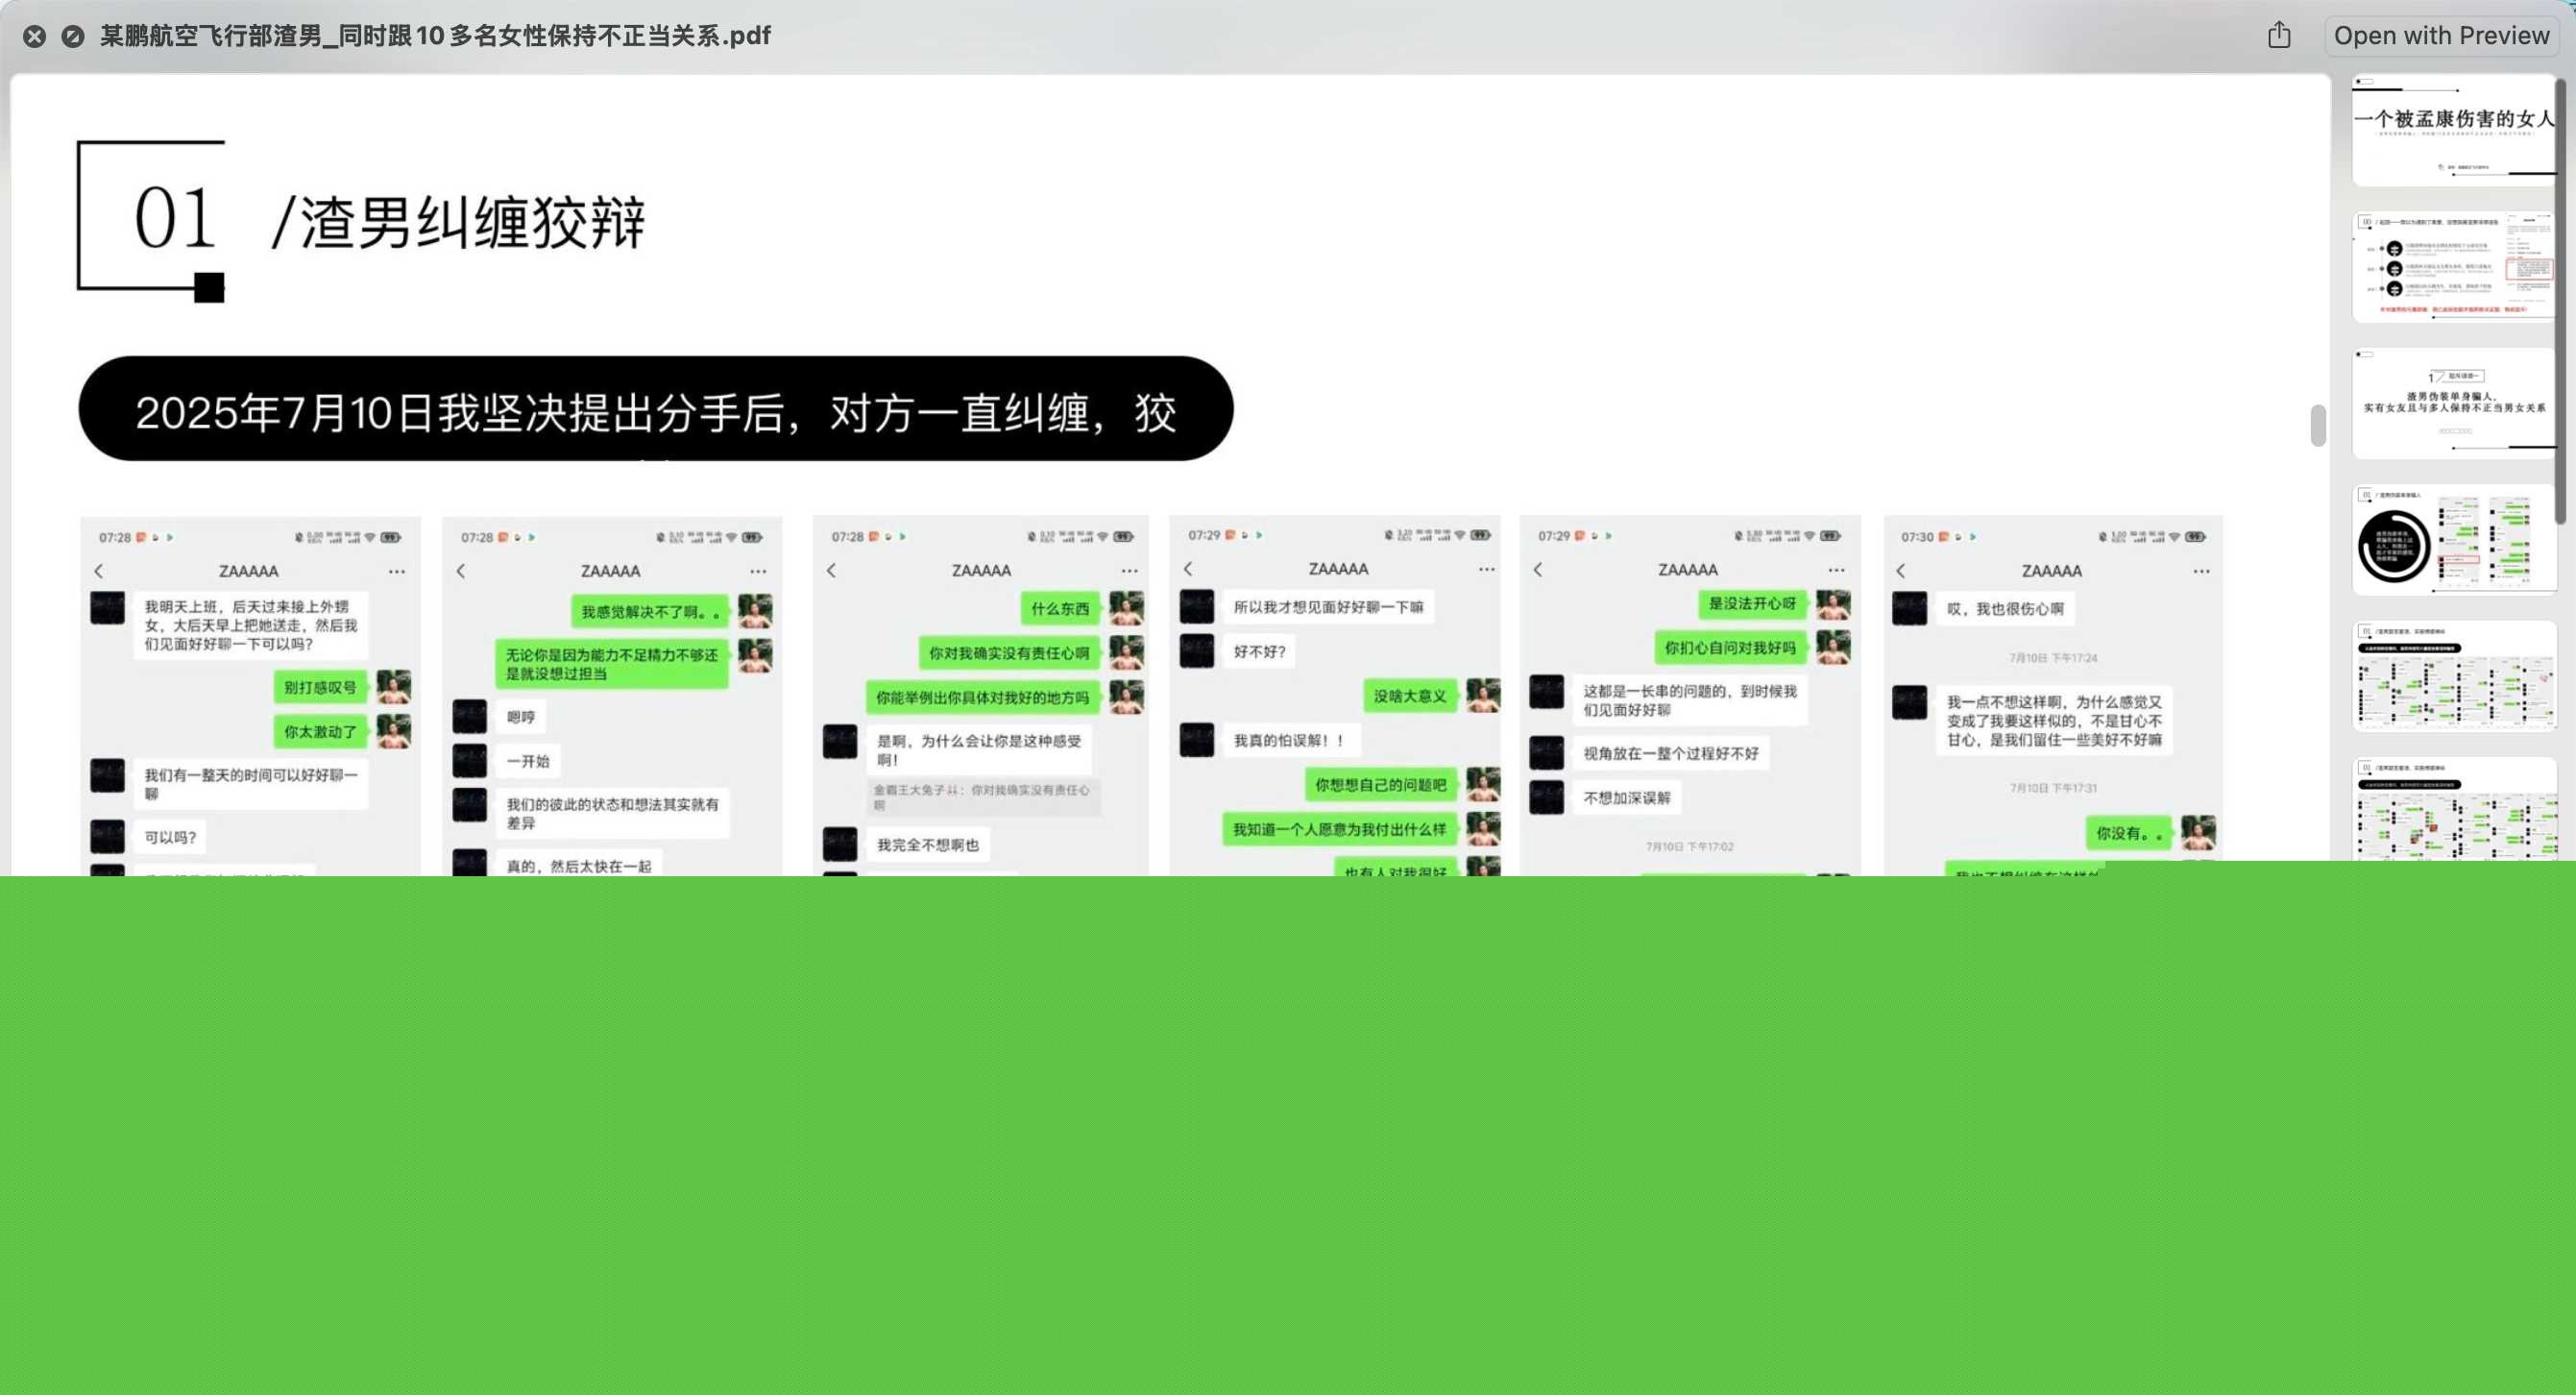The width and height of the screenshot is (2576, 1395).
Task: Click back chevron in first chat screenshot
Action: [x=99, y=571]
